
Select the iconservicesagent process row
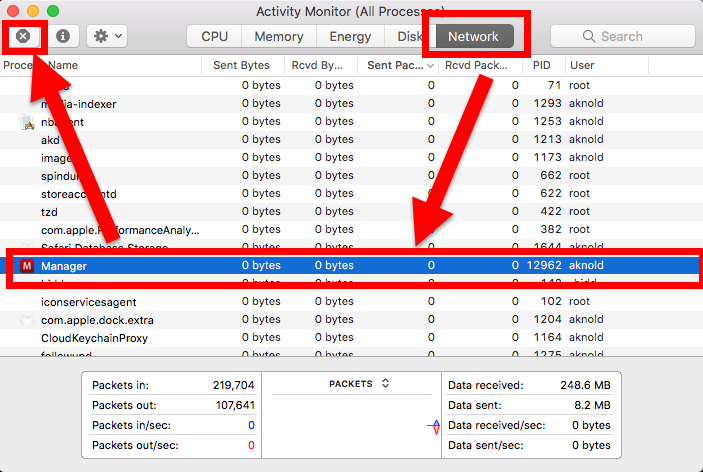click(x=300, y=302)
